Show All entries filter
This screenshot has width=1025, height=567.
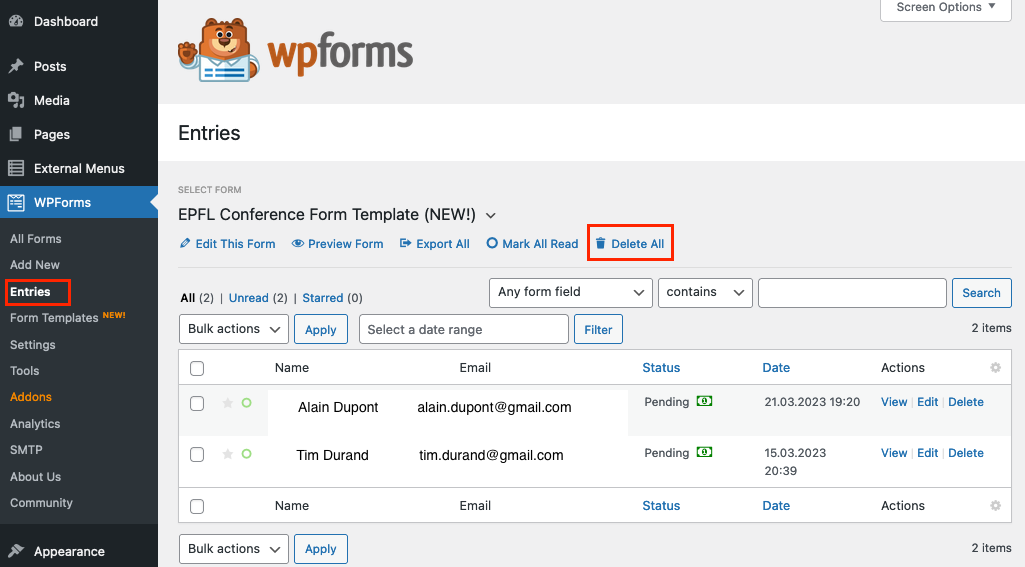coord(188,298)
